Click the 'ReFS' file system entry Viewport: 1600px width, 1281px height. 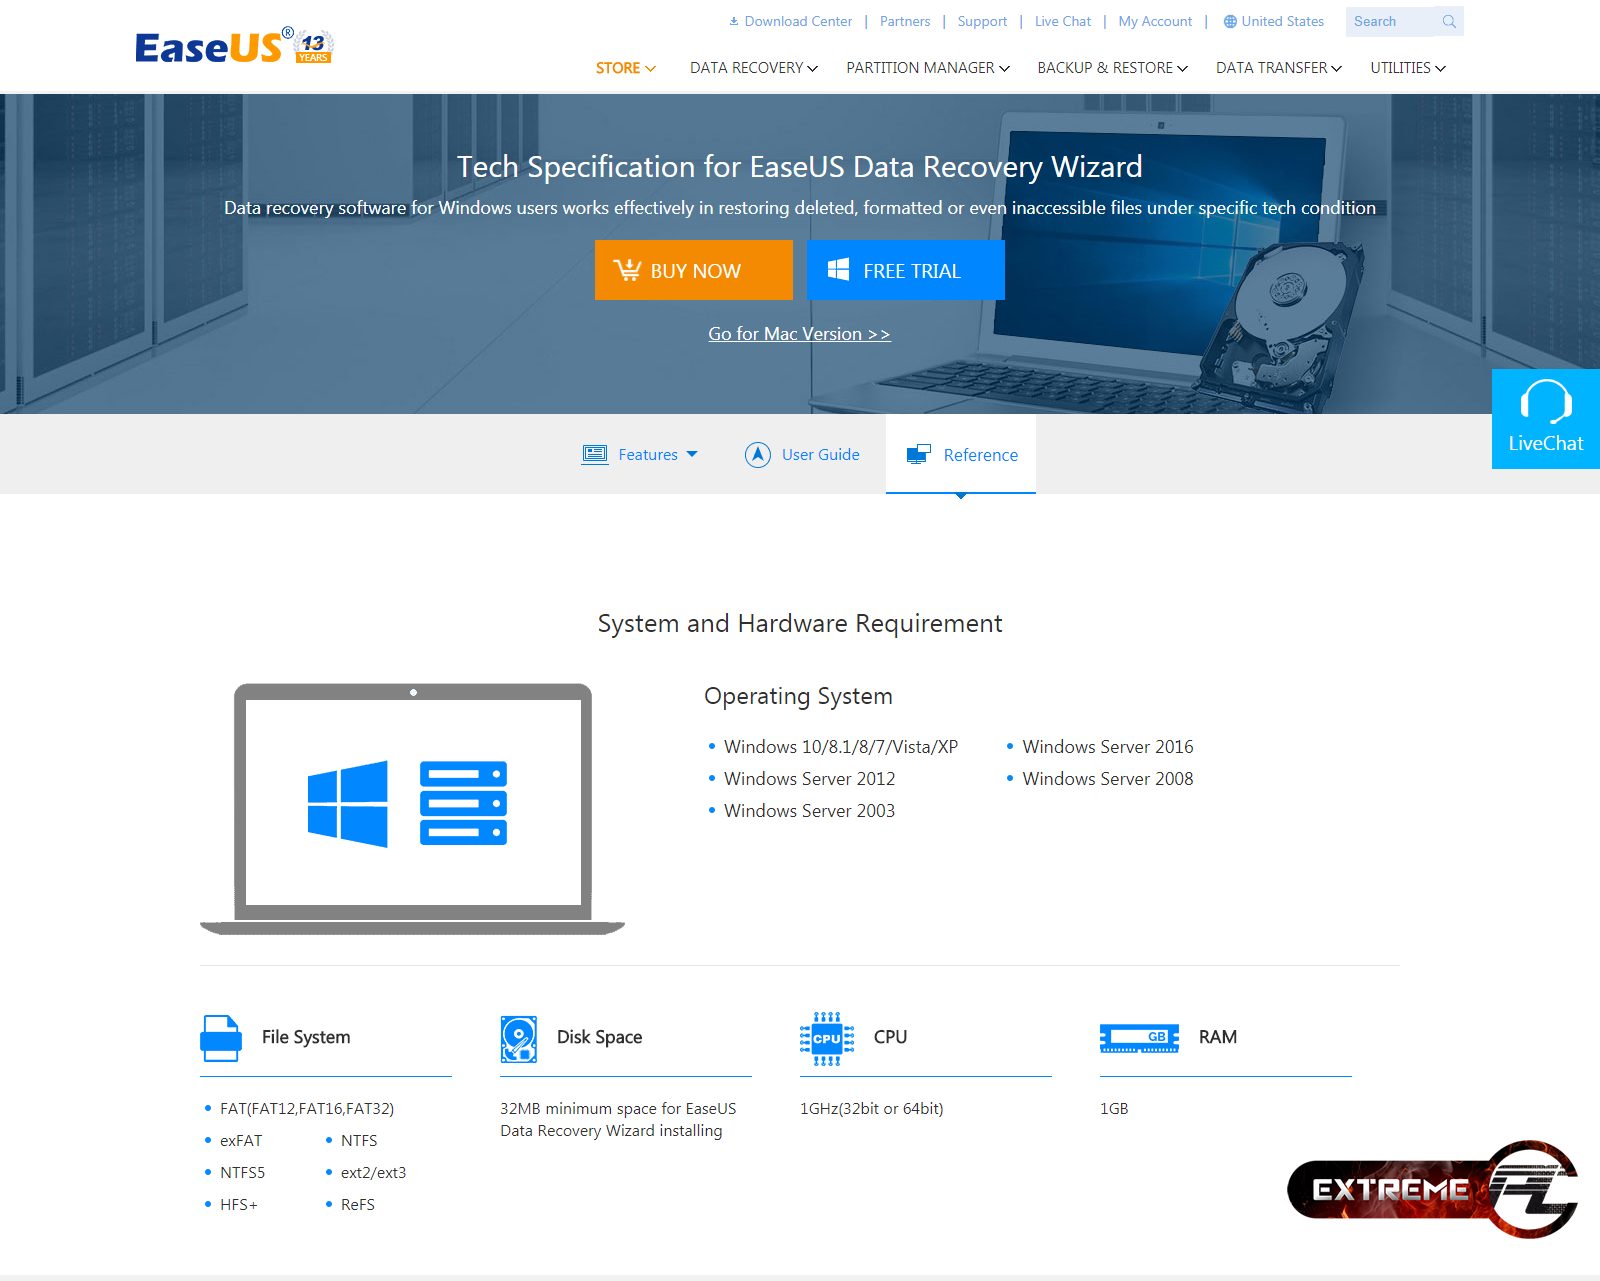[358, 1205]
